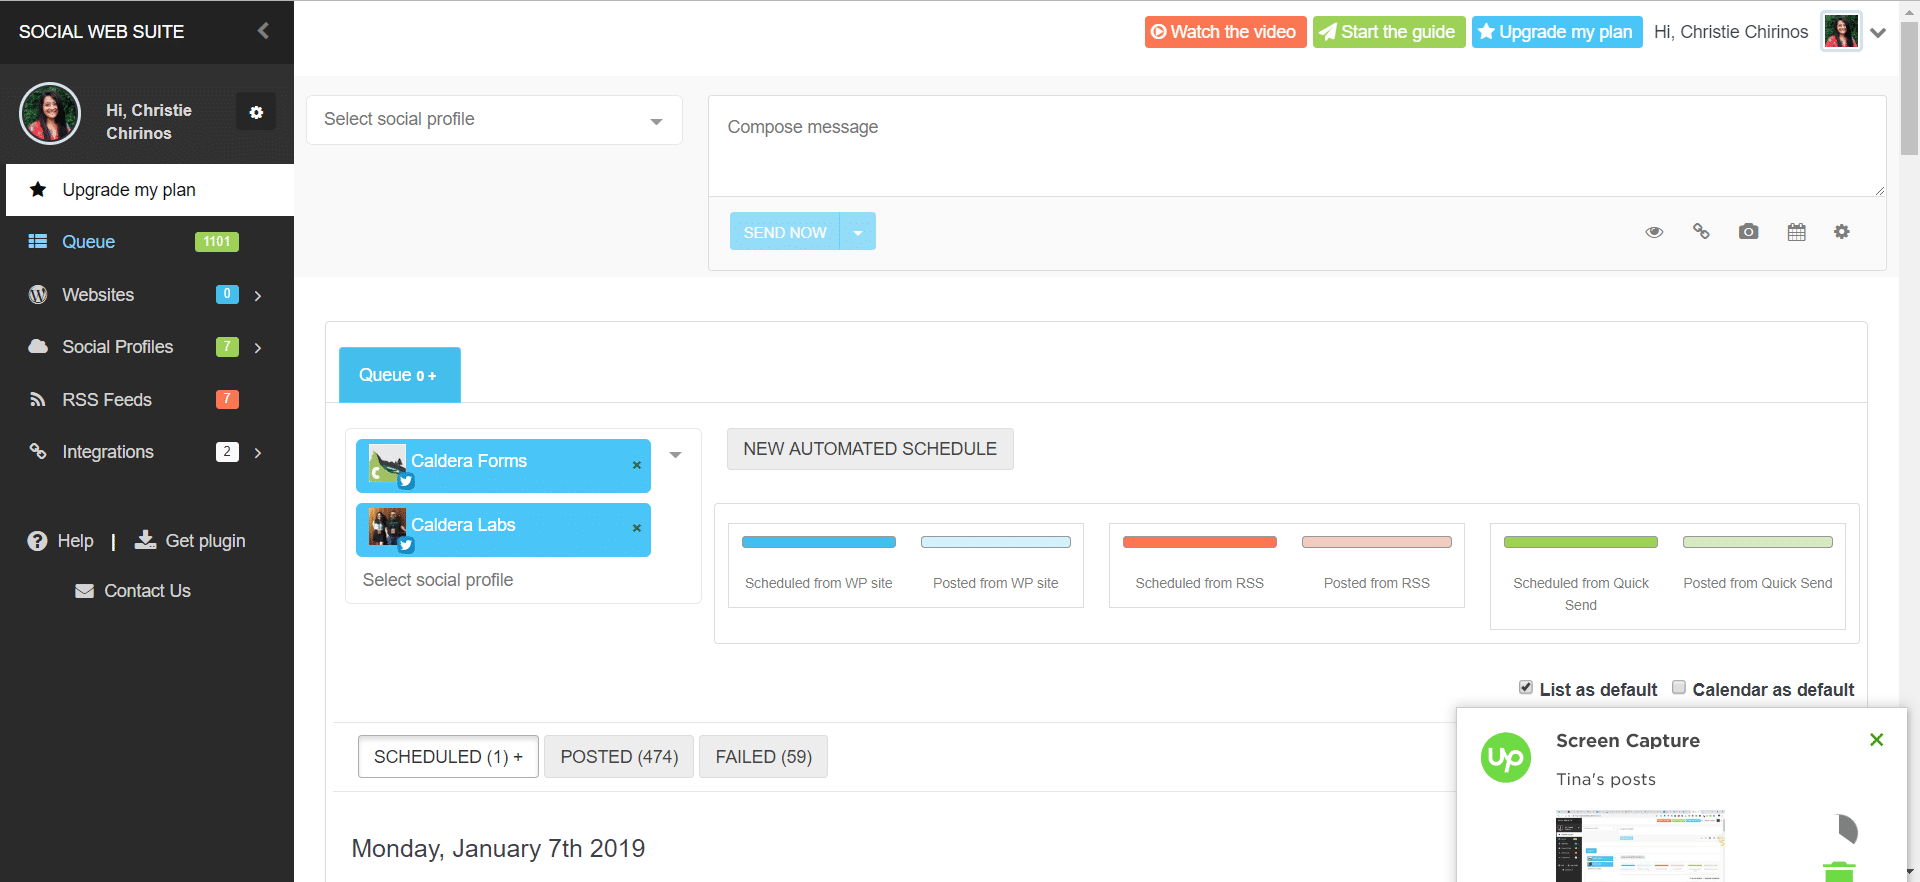
Task: Click the Help question mark icon
Action: 37,541
